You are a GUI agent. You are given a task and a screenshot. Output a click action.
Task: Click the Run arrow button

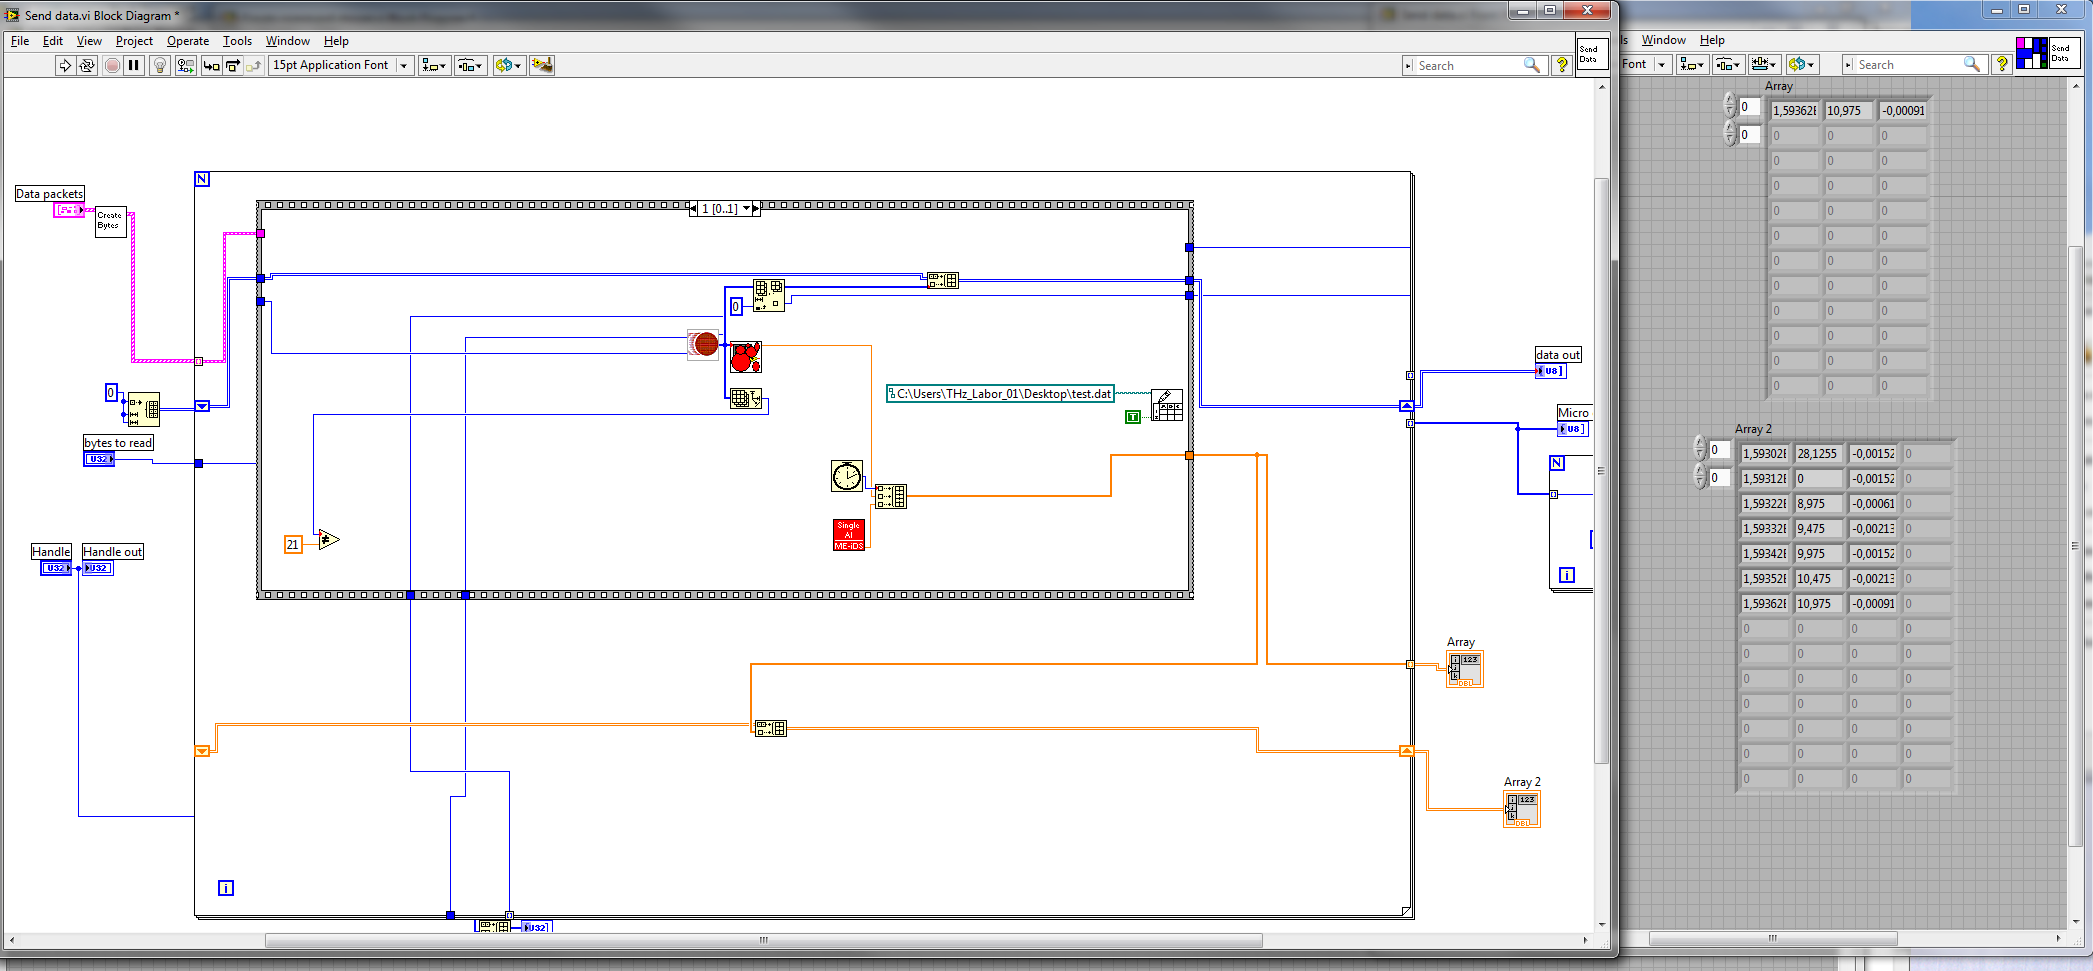pyautogui.click(x=64, y=65)
